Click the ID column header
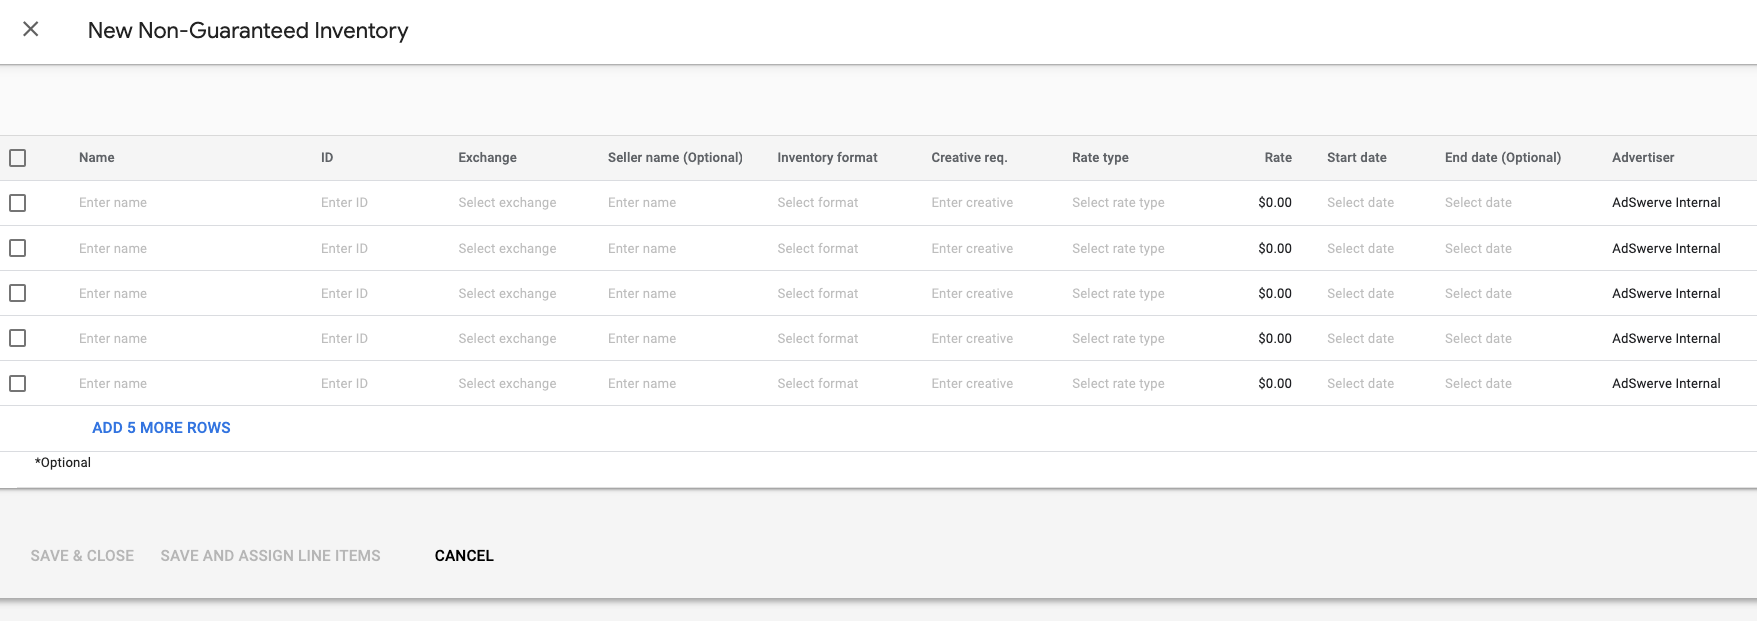The height and width of the screenshot is (621, 1757). click(327, 158)
